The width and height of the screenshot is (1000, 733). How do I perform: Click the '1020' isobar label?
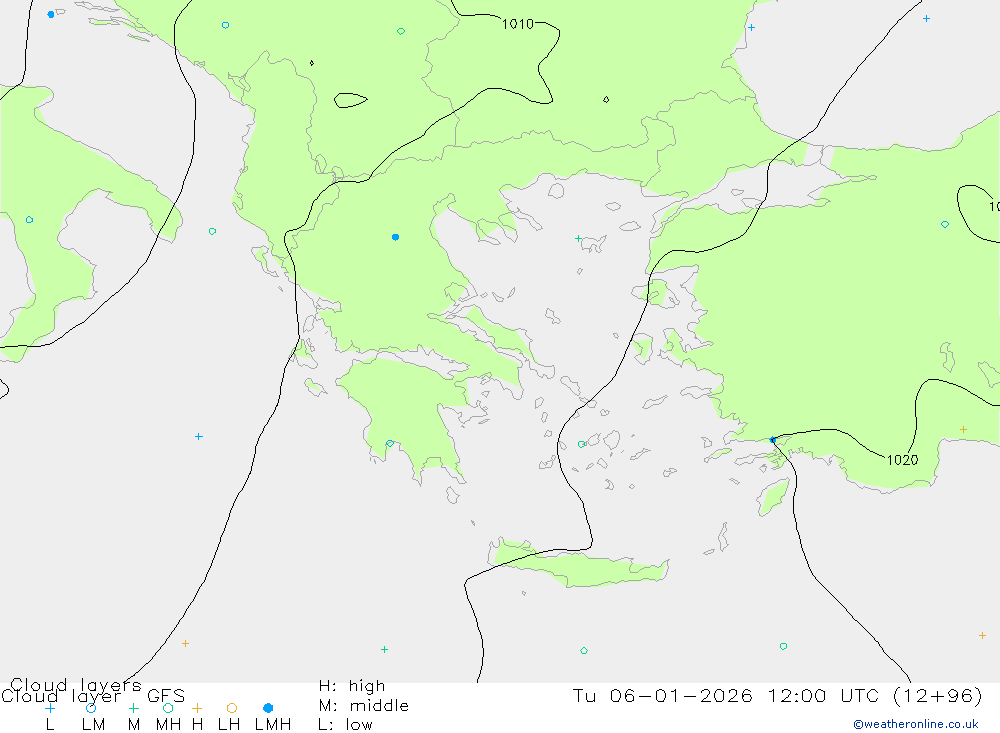coord(902,460)
